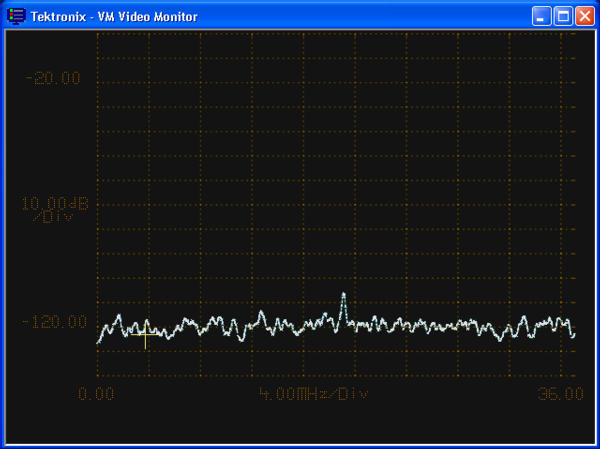Click the 4.00MHz/Div horizontal scale label
The width and height of the screenshot is (600, 449).
coord(313,393)
